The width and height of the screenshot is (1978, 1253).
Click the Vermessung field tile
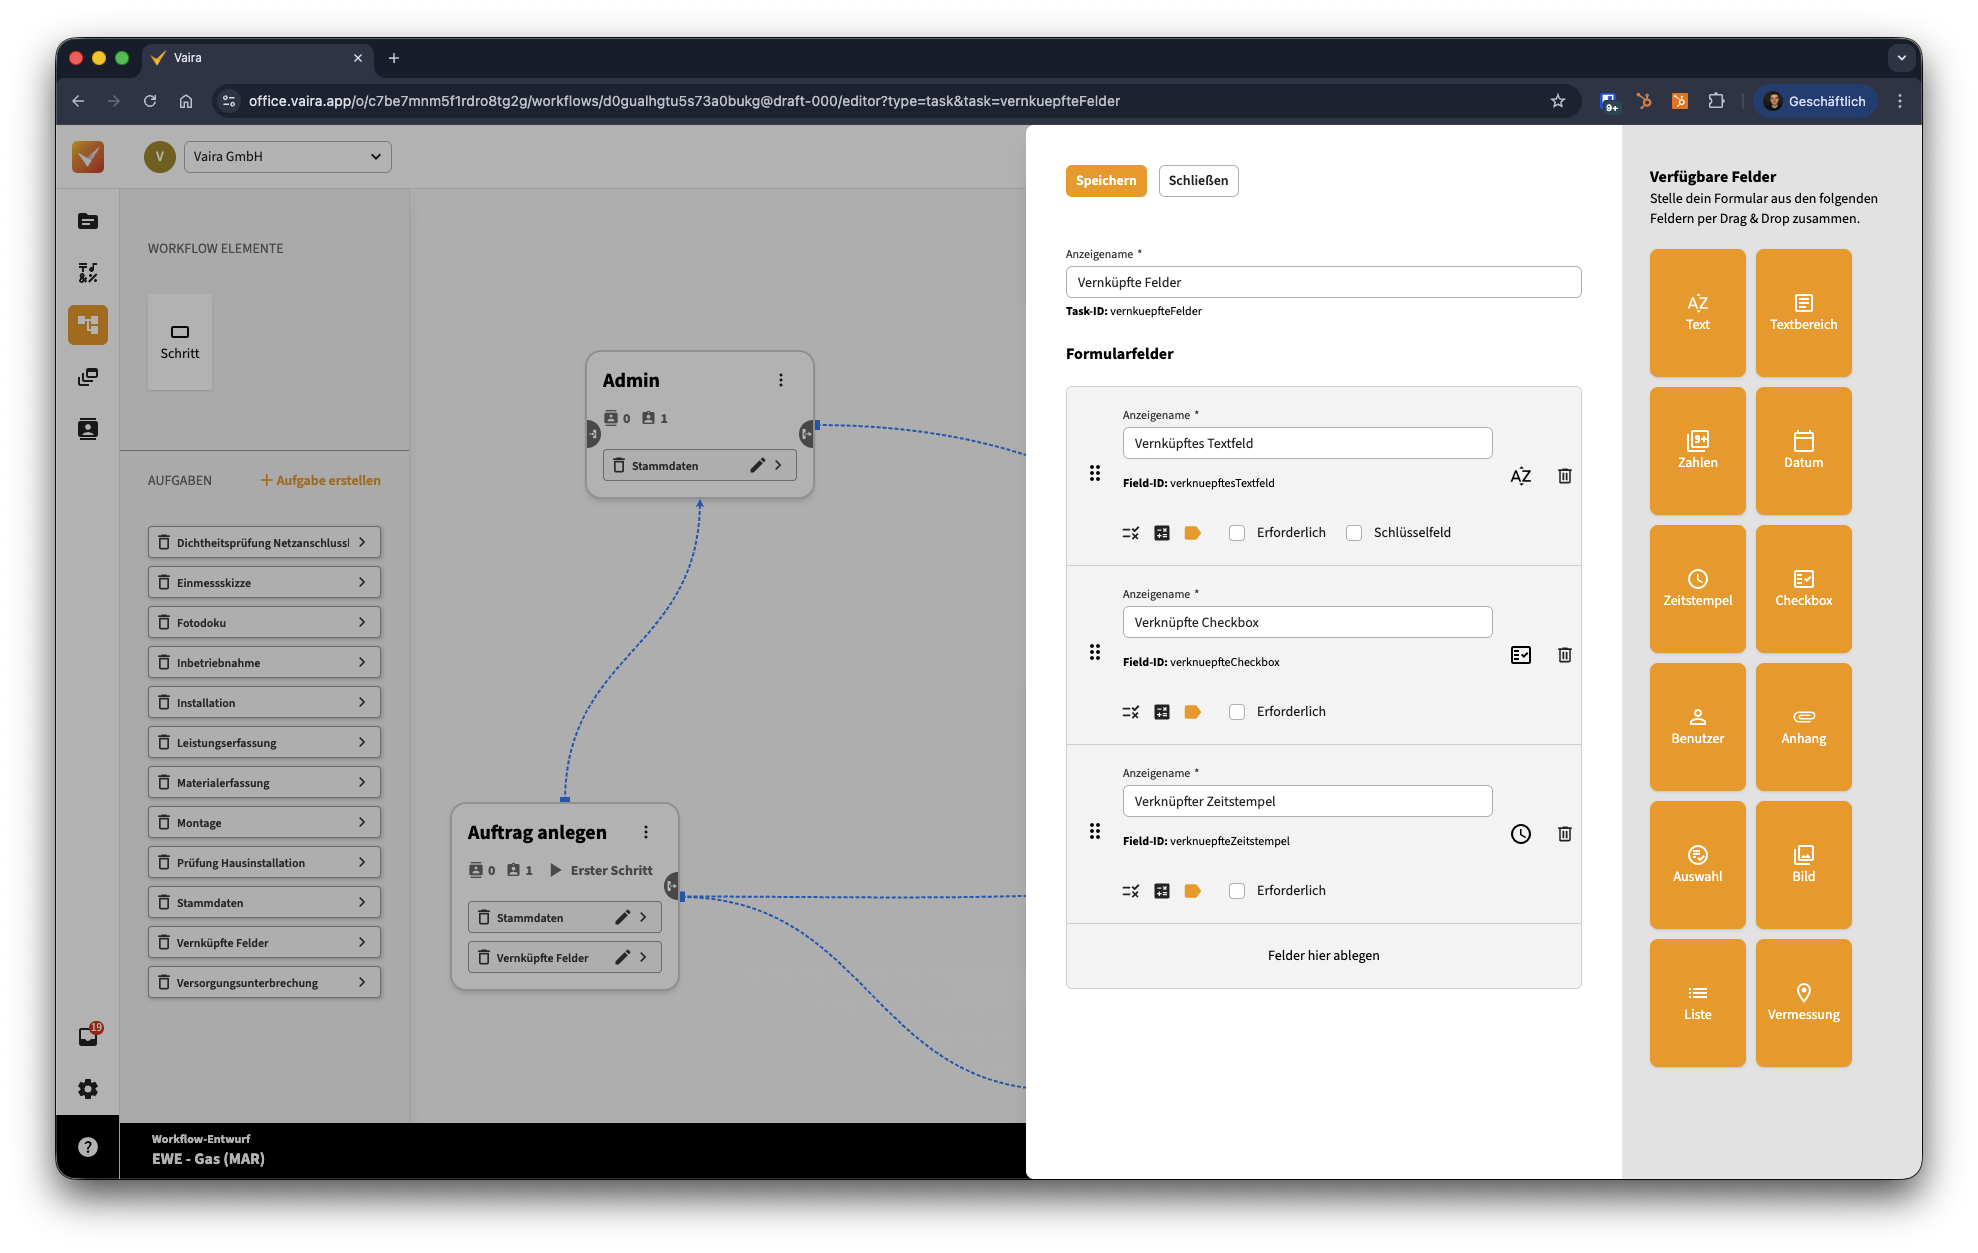[1802, 1003]
